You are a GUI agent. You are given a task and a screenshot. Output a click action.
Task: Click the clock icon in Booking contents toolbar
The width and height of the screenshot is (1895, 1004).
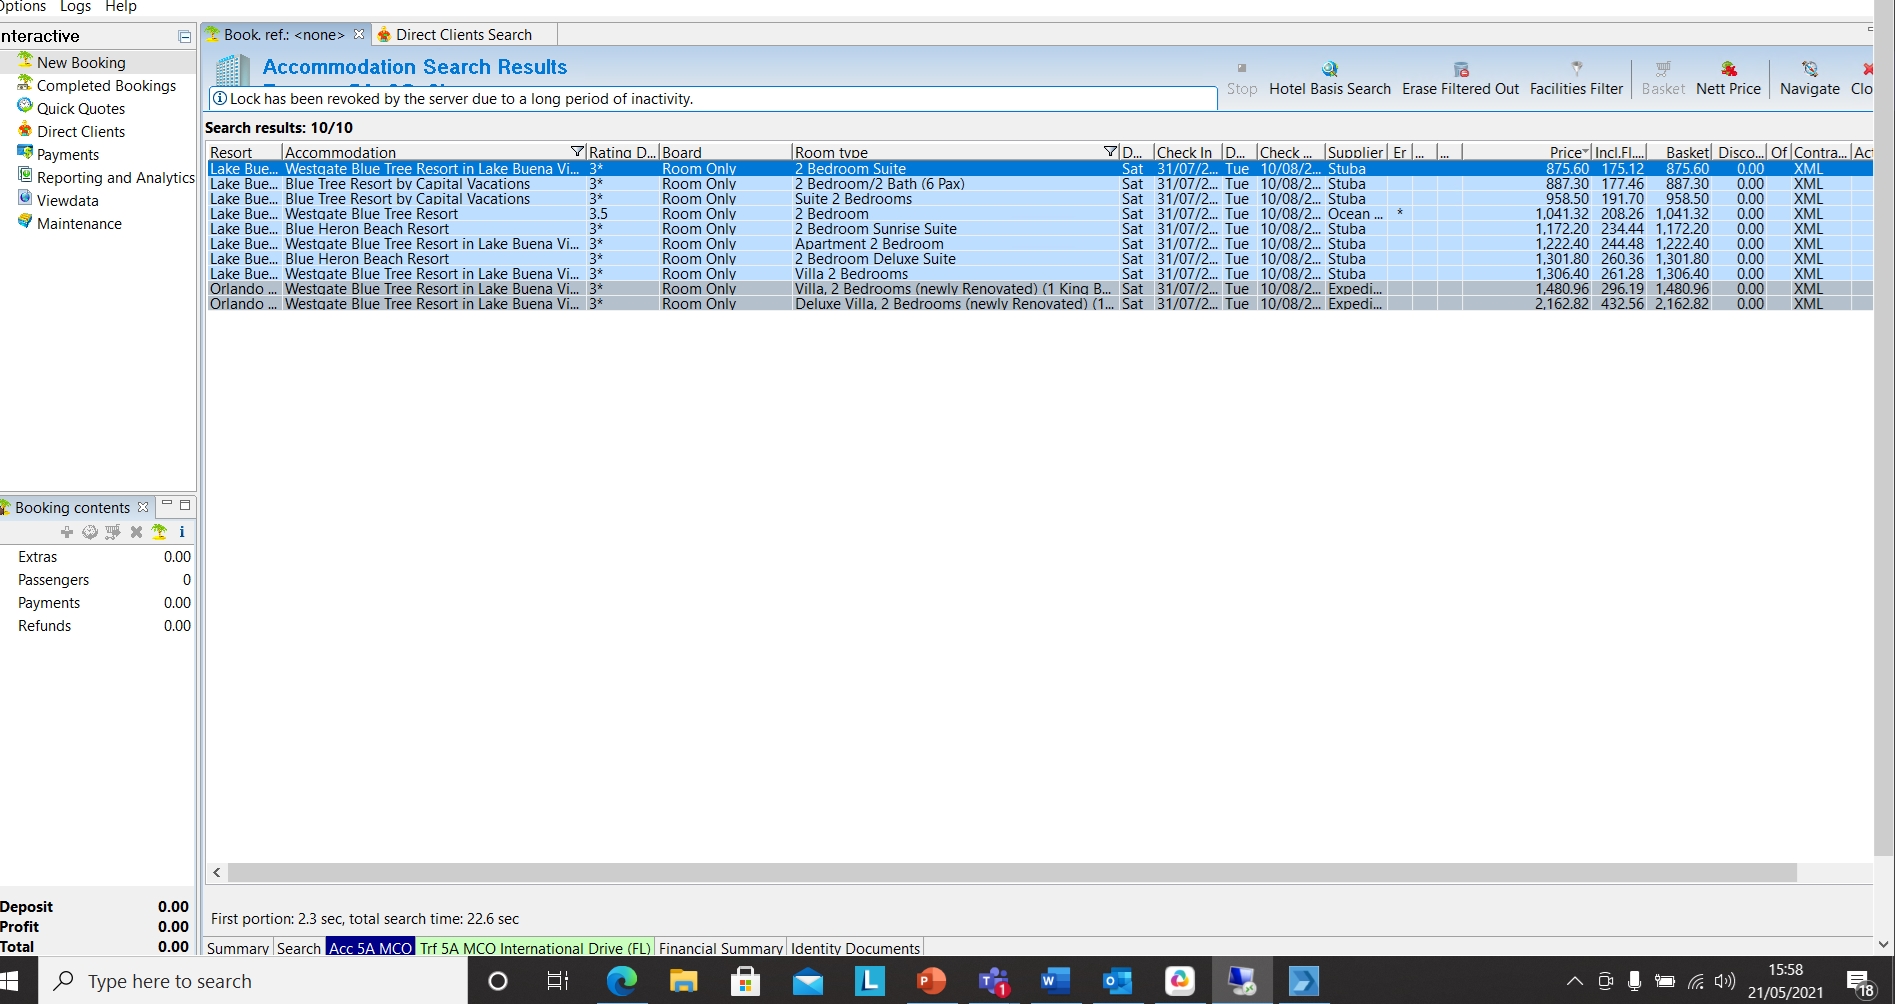90,532
